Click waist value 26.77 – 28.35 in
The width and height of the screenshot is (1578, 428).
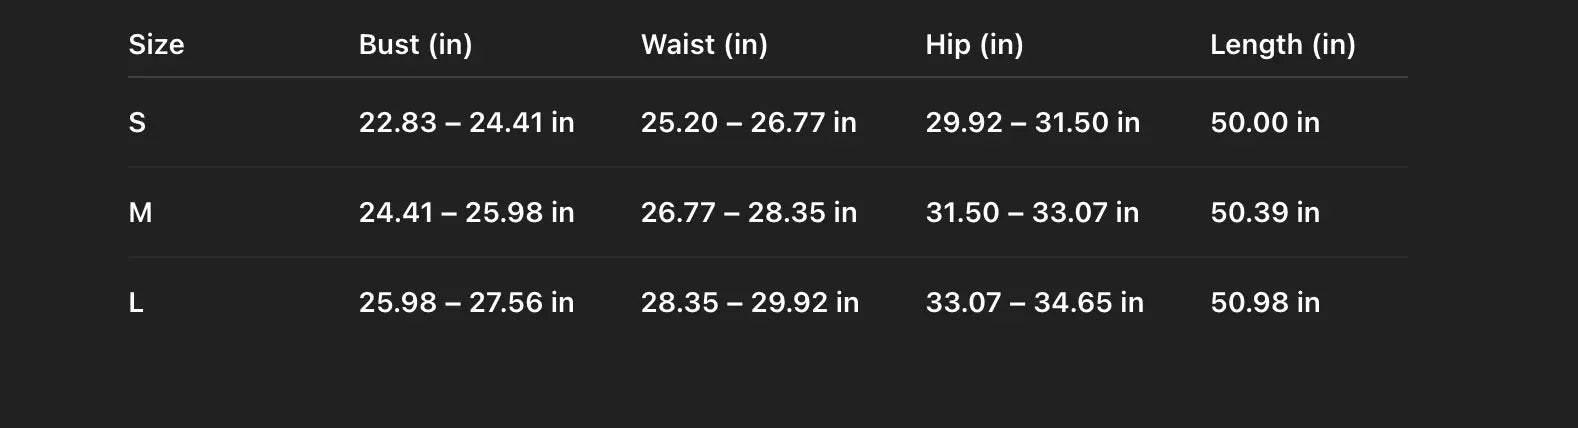[748, 213]
